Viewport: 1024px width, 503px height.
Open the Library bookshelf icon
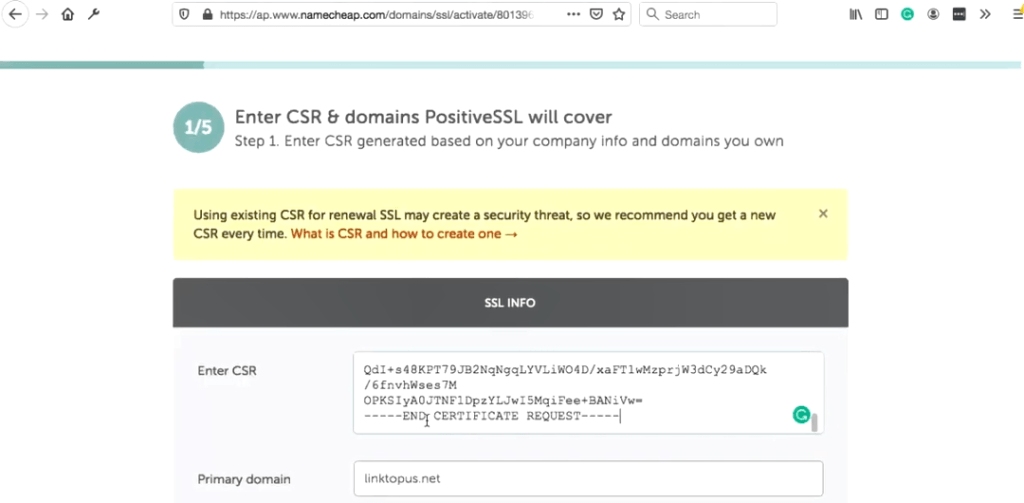coord(856,14)
